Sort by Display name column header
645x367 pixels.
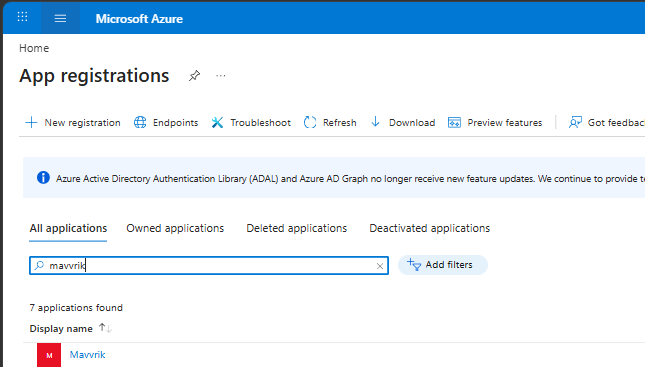(70, 329)
